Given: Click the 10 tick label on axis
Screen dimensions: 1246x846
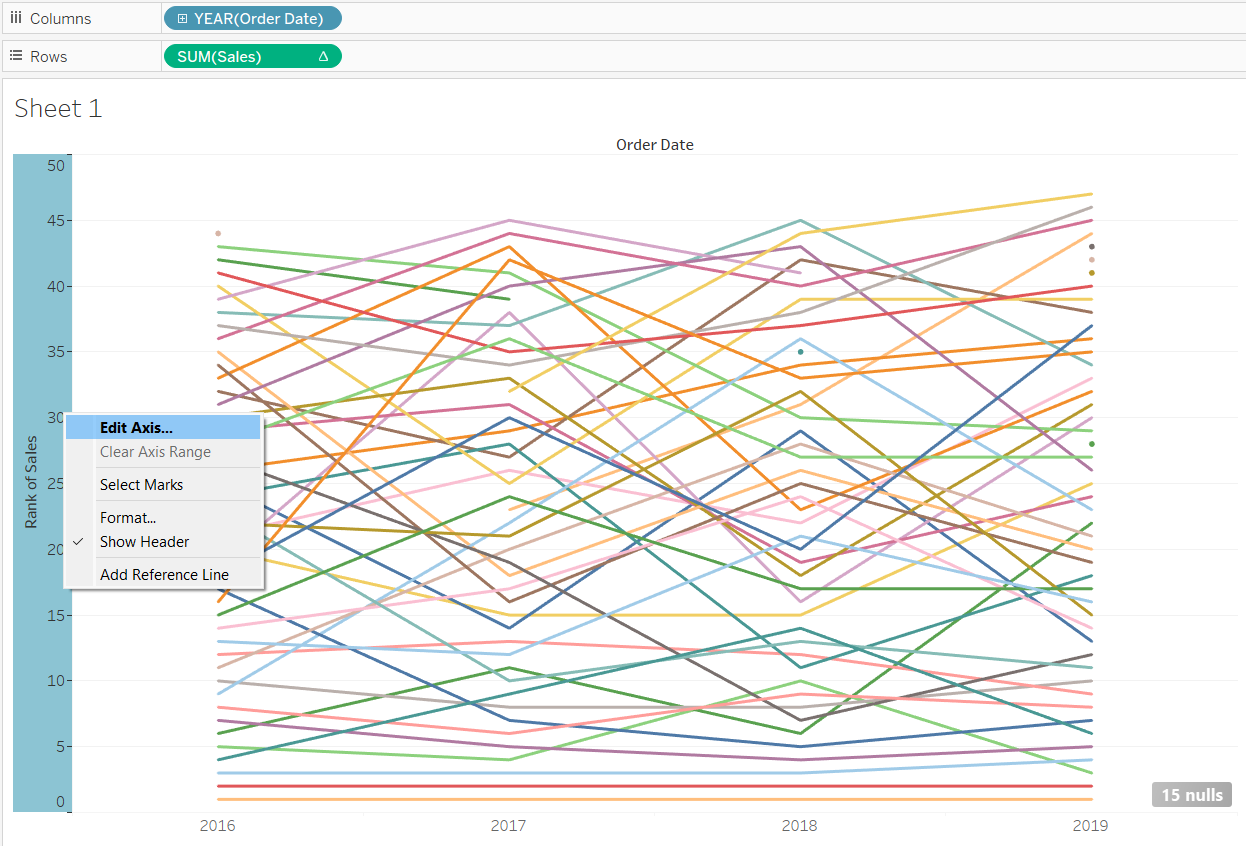Looking at the screenshot, I should (x=56, y=681).
